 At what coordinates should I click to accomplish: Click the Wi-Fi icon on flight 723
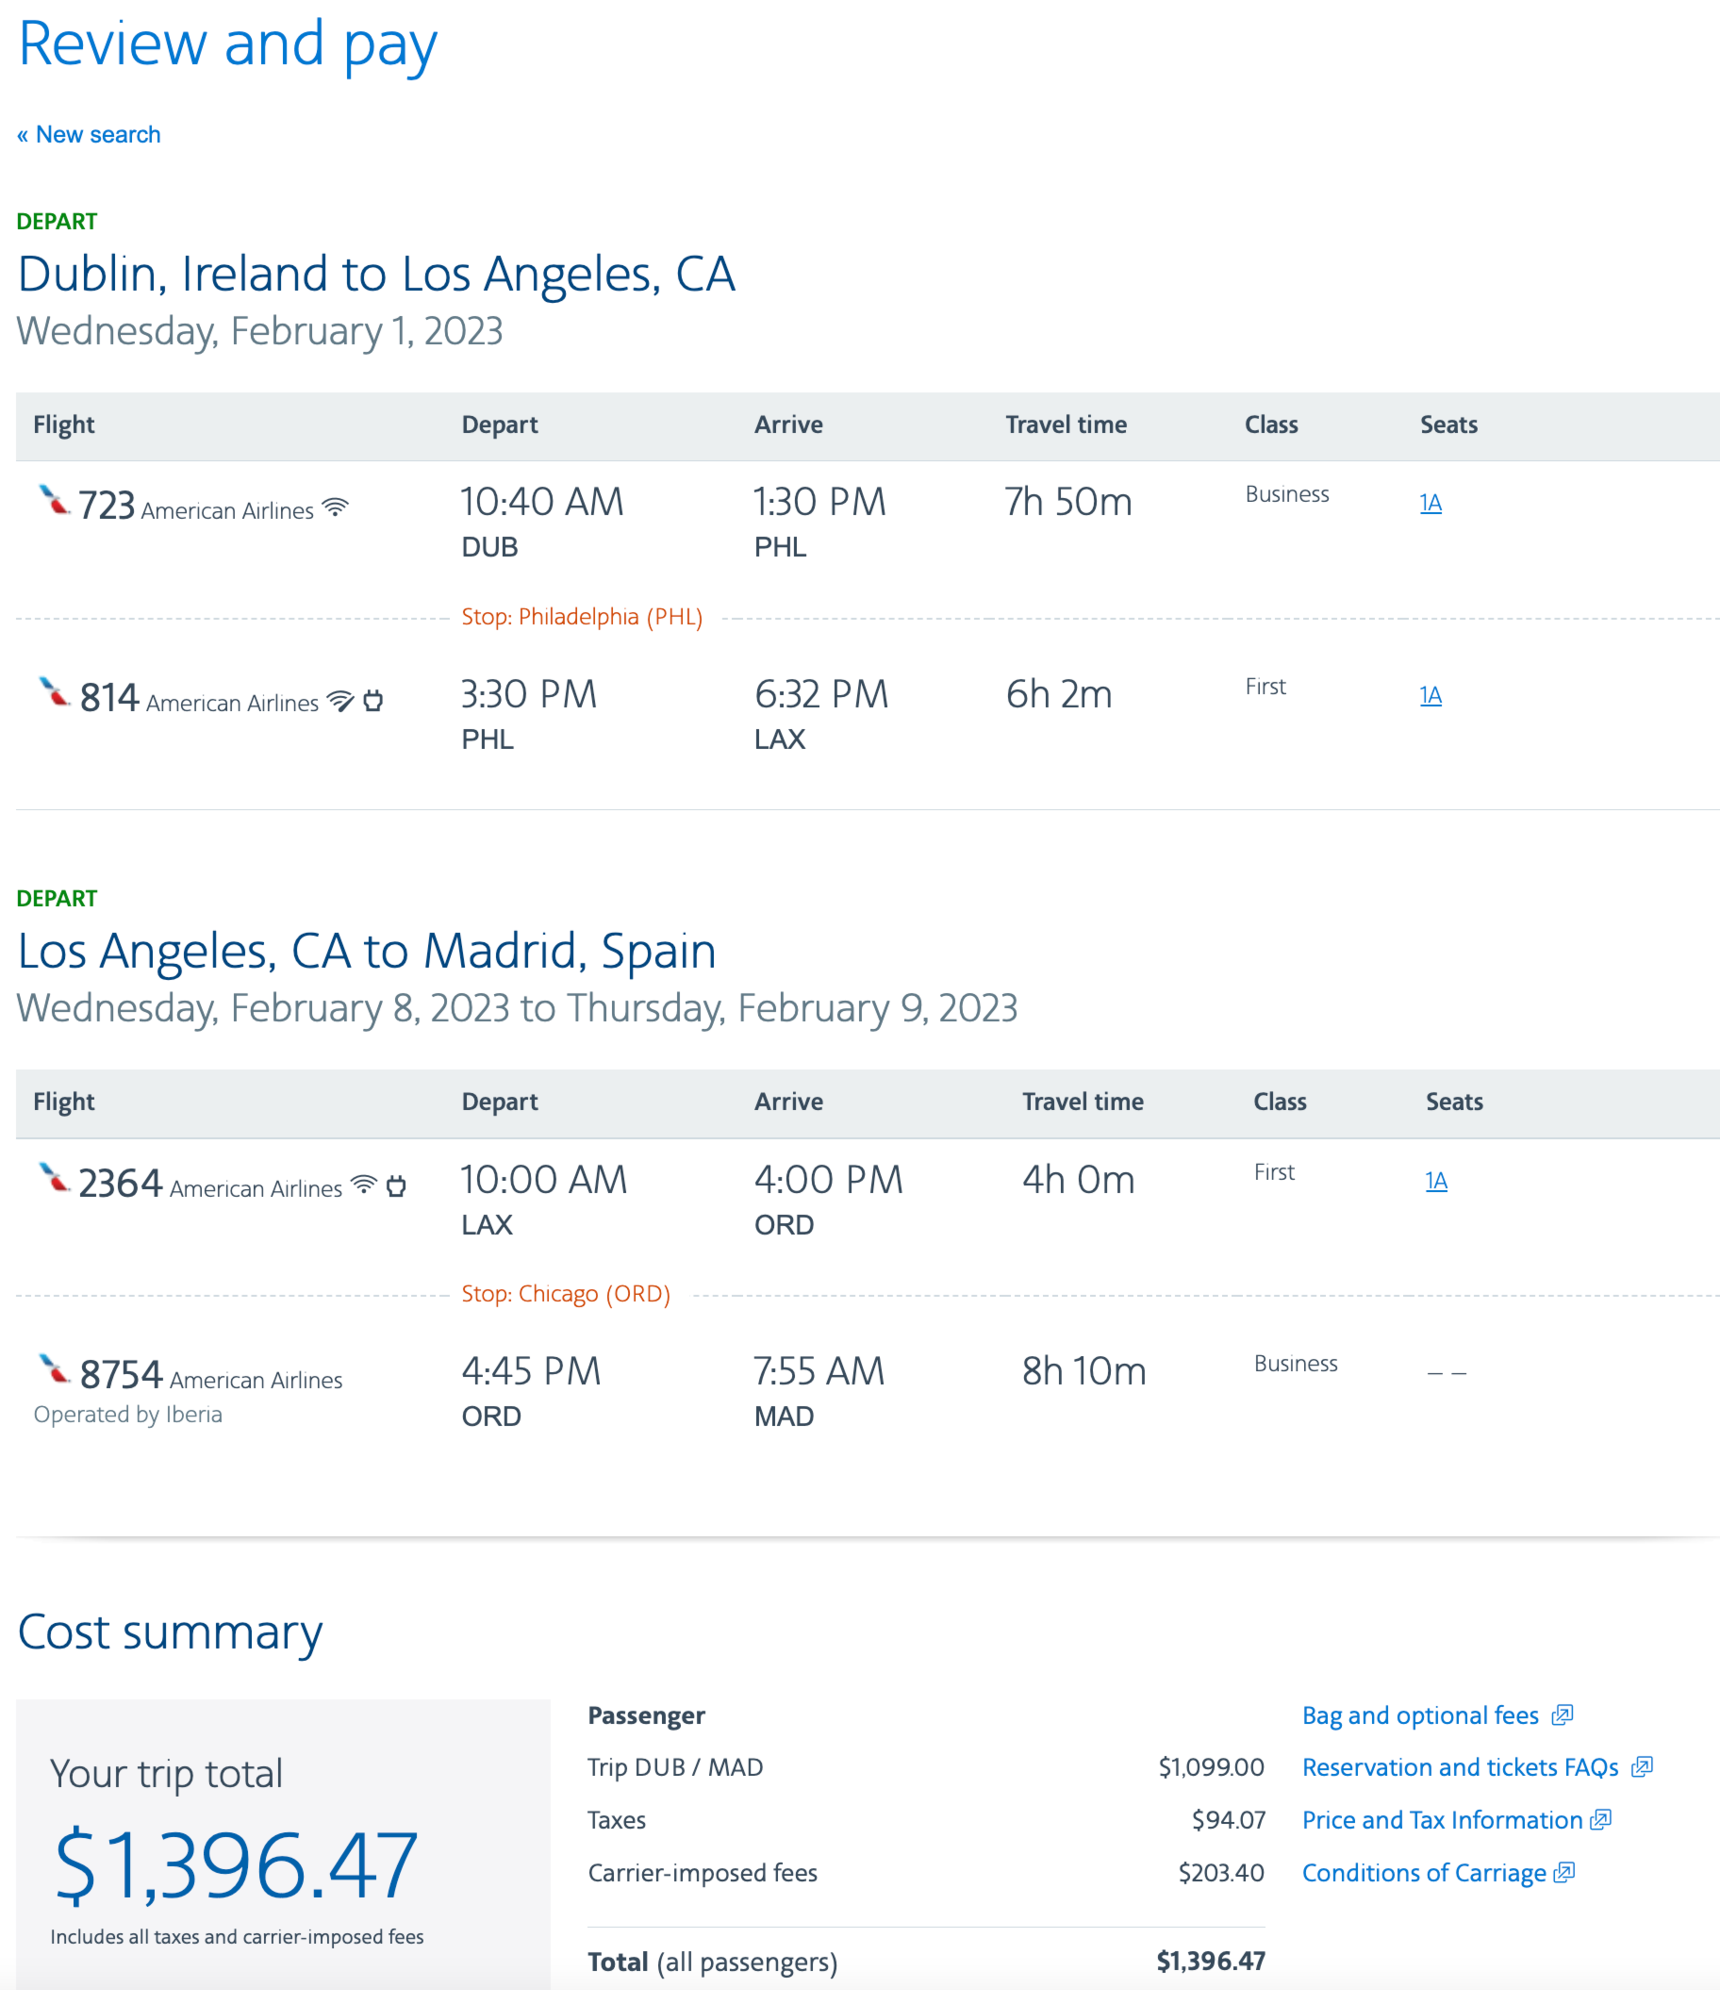336,507
